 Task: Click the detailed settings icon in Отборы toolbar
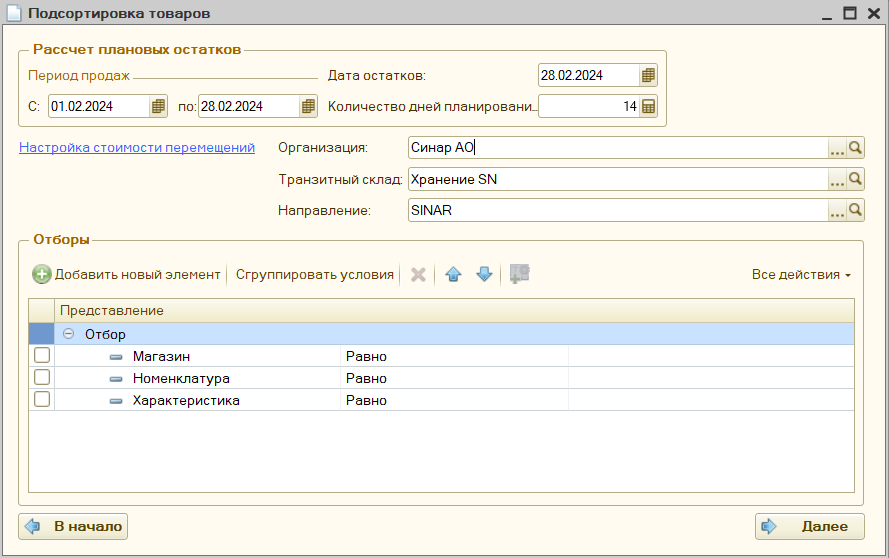coord(519,274)
